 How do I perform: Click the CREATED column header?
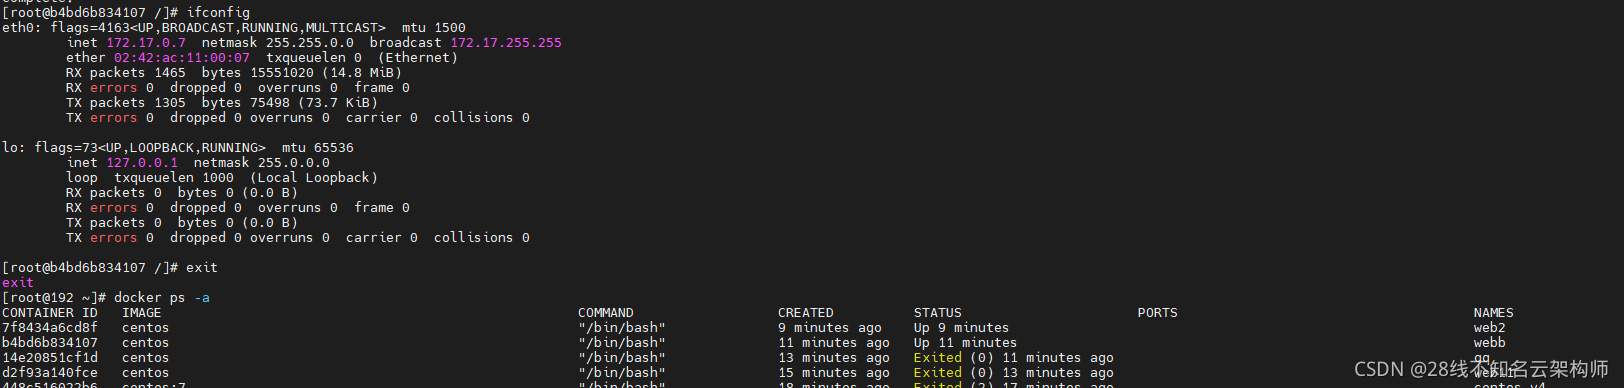(806, 313)
